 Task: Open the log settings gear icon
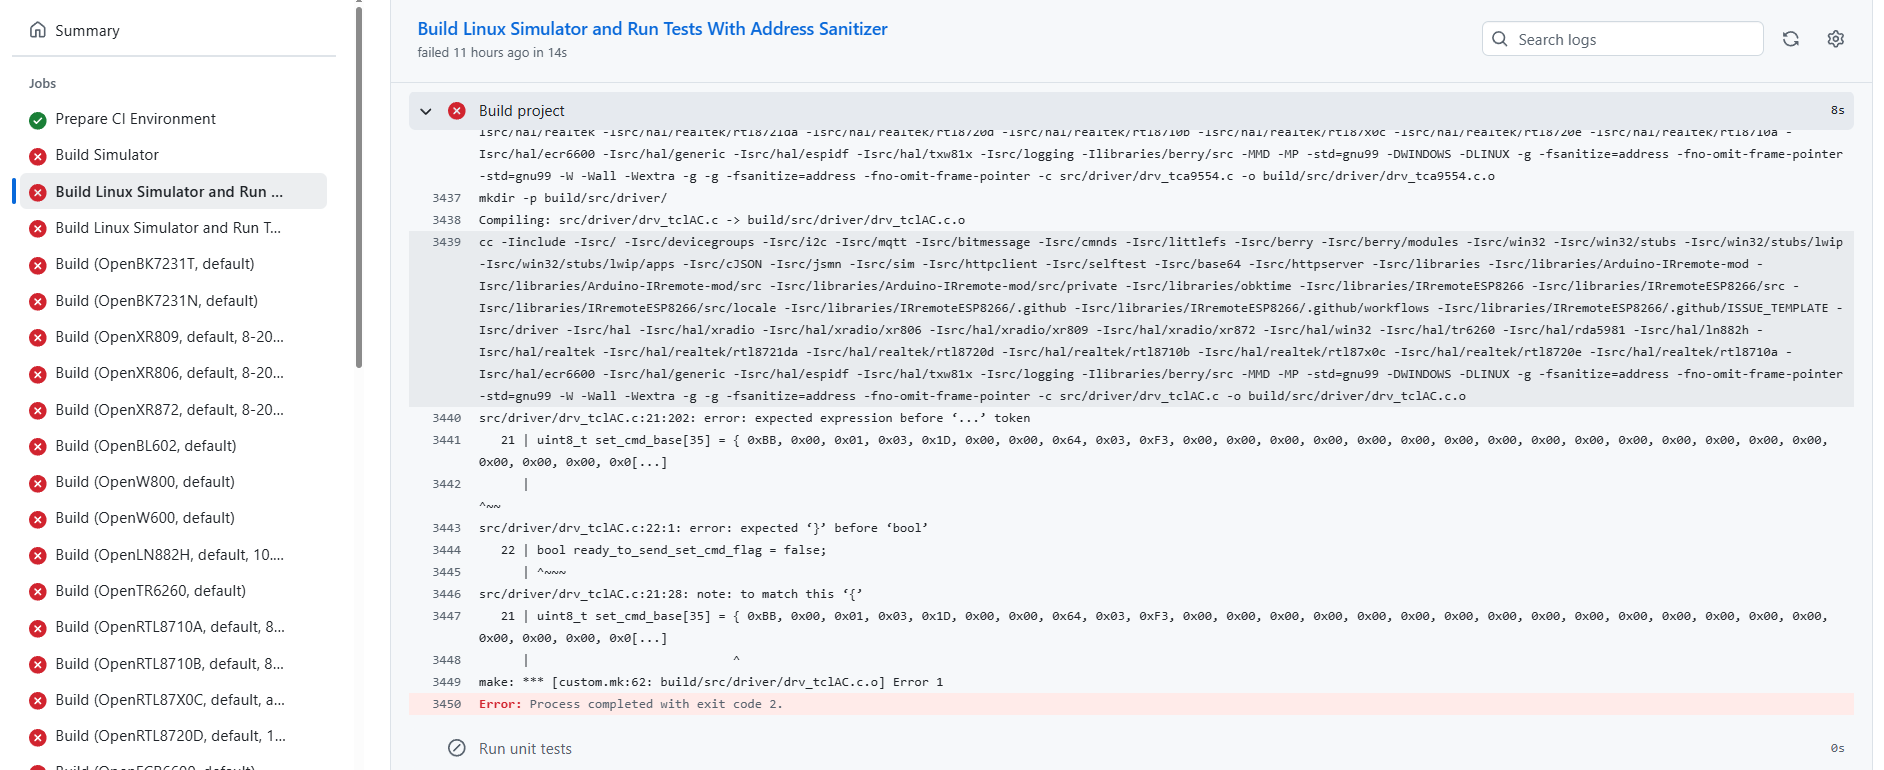point(1835,39)
